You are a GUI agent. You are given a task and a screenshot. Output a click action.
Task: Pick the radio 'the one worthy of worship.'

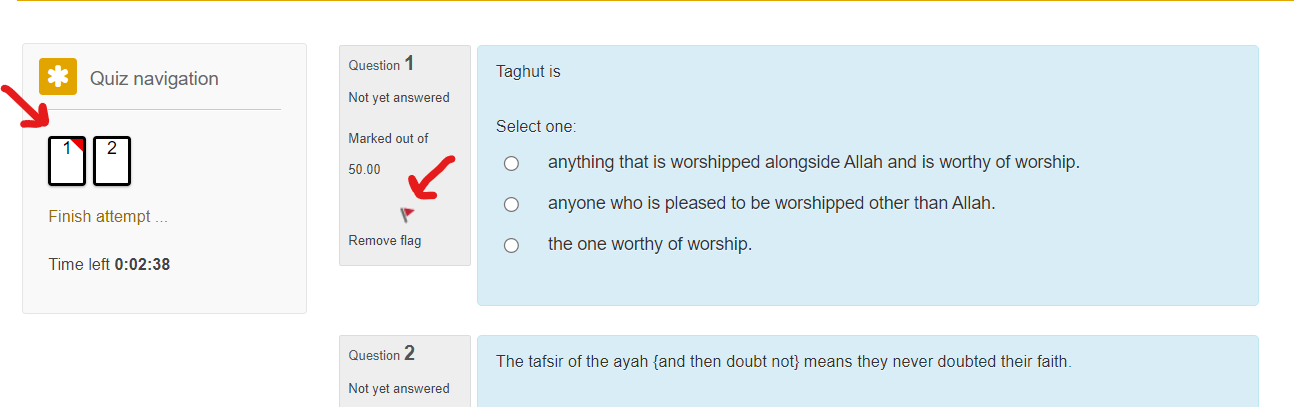click(x=512, y=245)
